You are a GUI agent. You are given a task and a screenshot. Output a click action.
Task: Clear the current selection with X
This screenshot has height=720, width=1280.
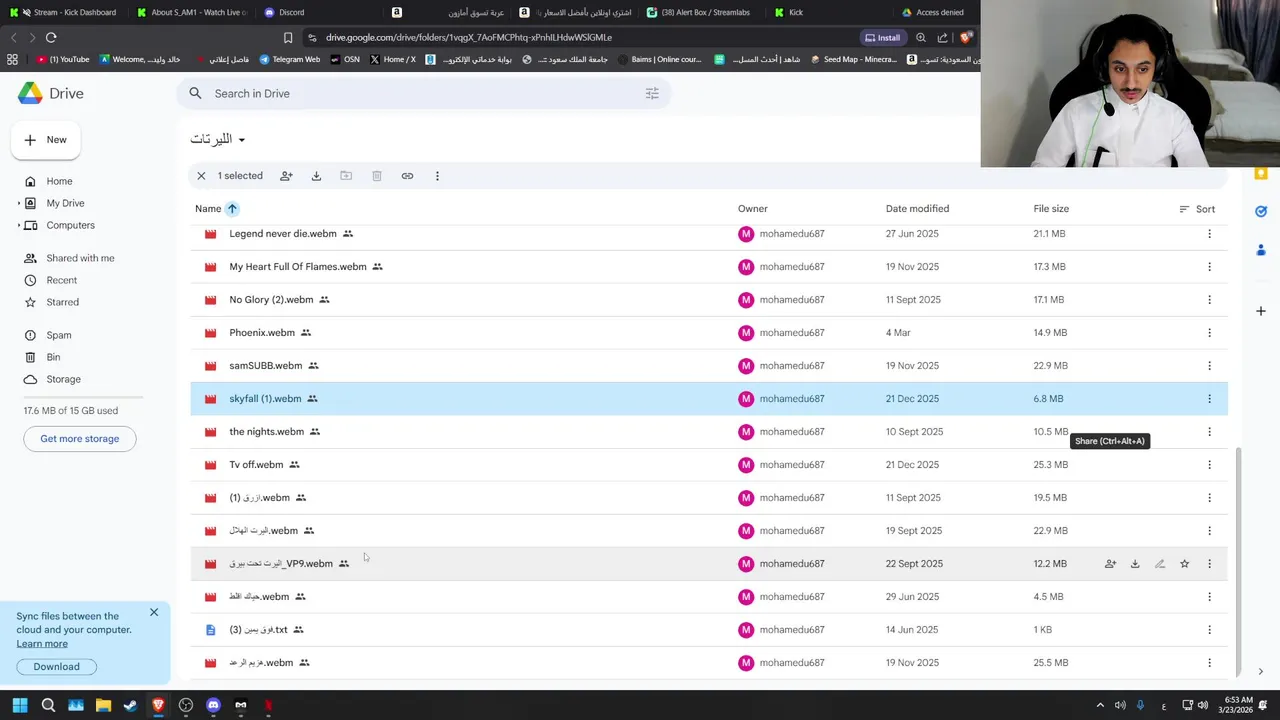point(201,176)
